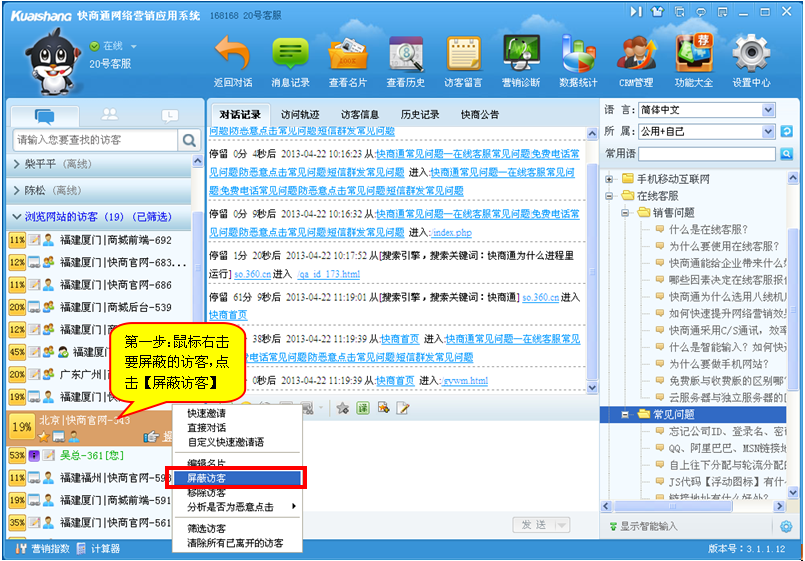Click the visitor search magnifier icon
Viewport: 805px width, 561px height.
pos(189,141)
